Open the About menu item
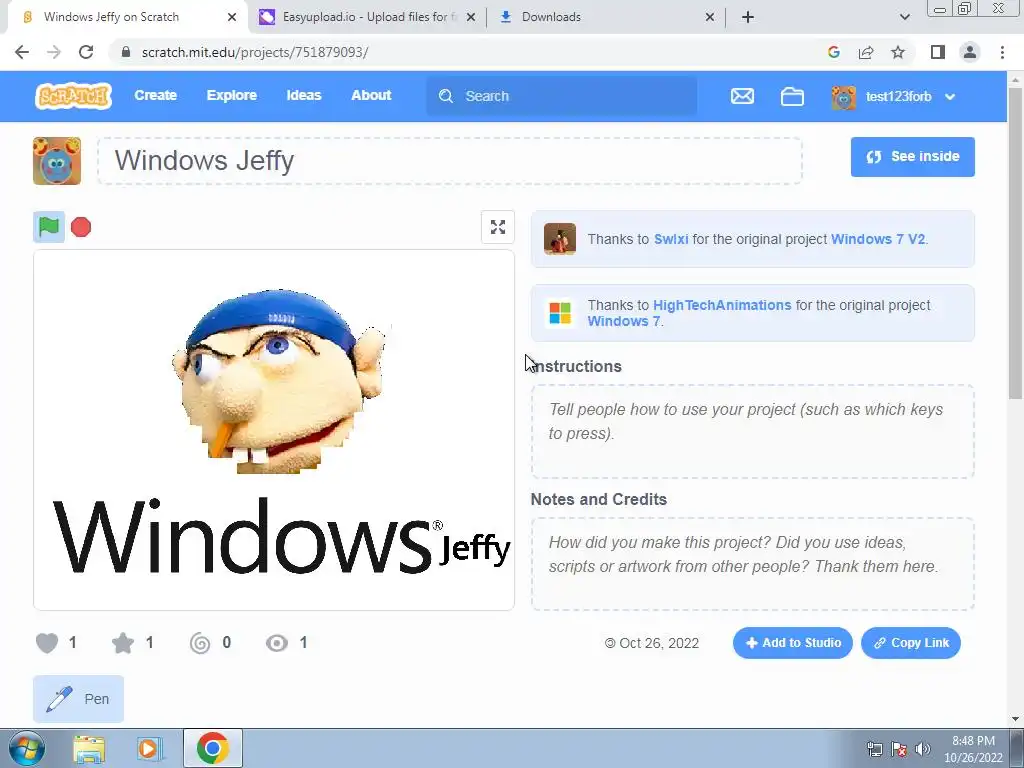 click(x=371, y=95)
